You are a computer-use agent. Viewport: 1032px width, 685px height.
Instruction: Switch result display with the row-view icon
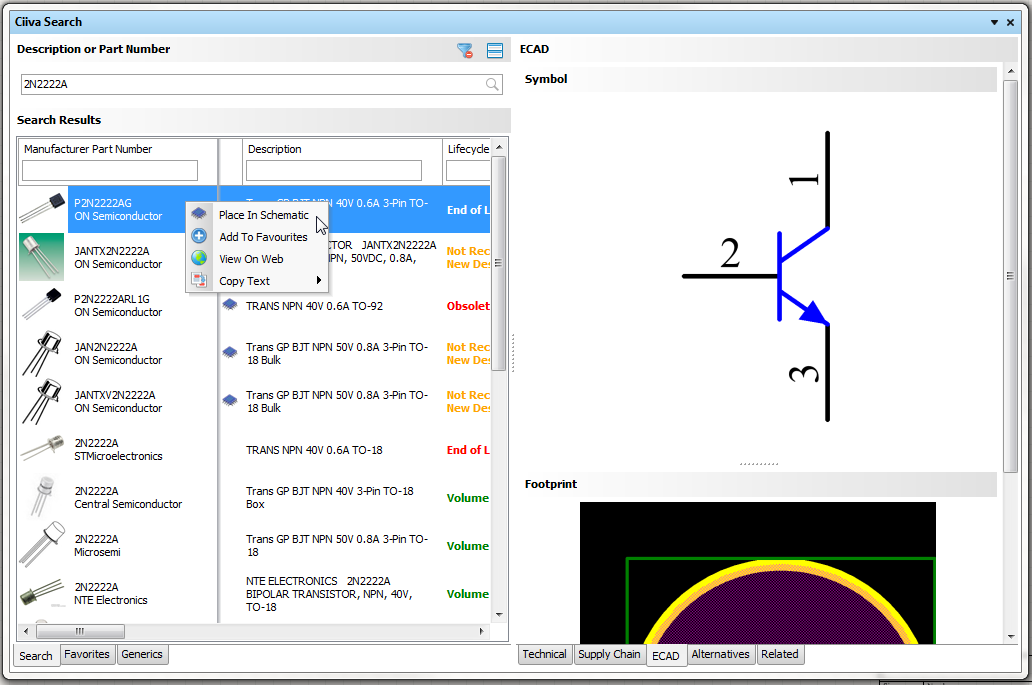coord(494,50)
